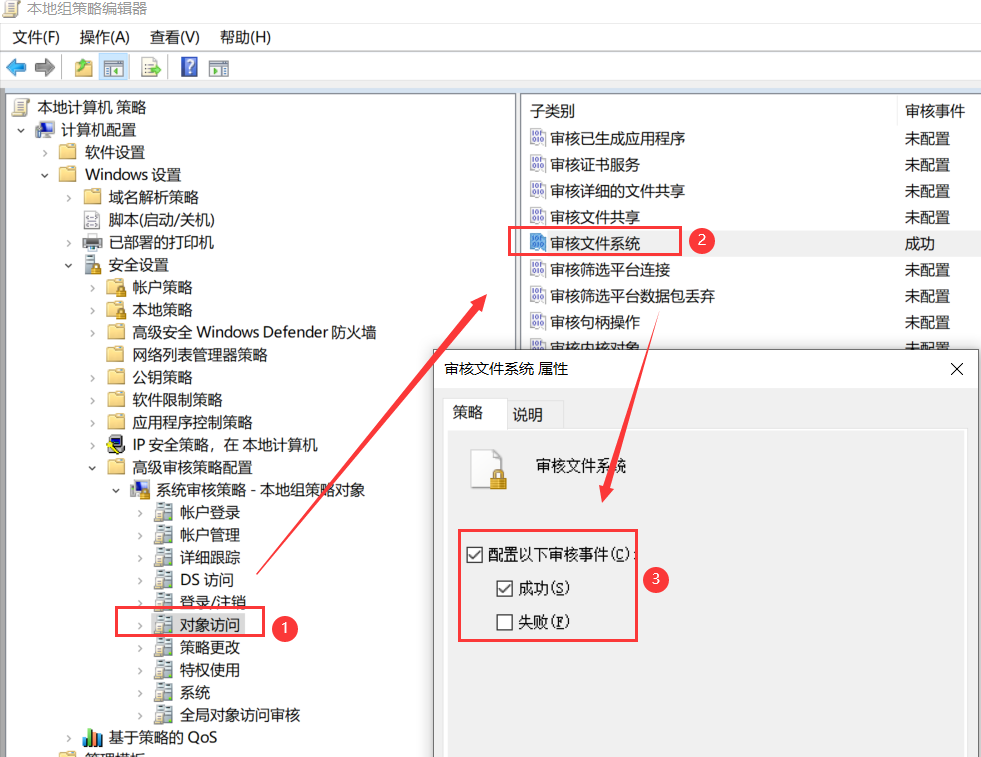Click the 成功 value for 审核文件系统
981x757 pixels.
(920, 243)
